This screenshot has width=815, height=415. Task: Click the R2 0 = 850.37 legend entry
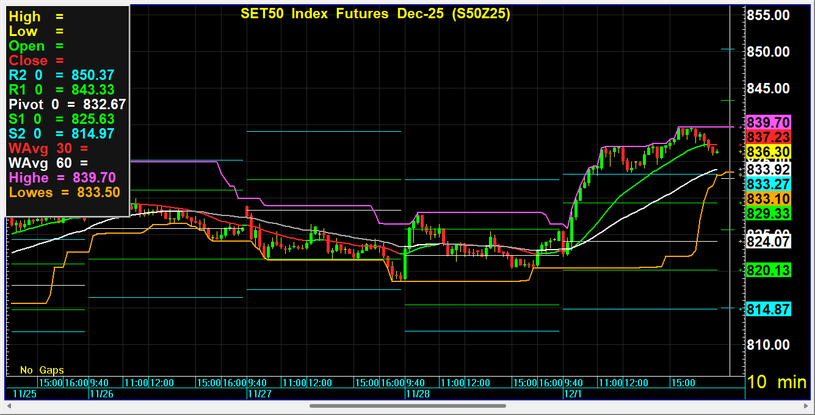click(67, 74)
